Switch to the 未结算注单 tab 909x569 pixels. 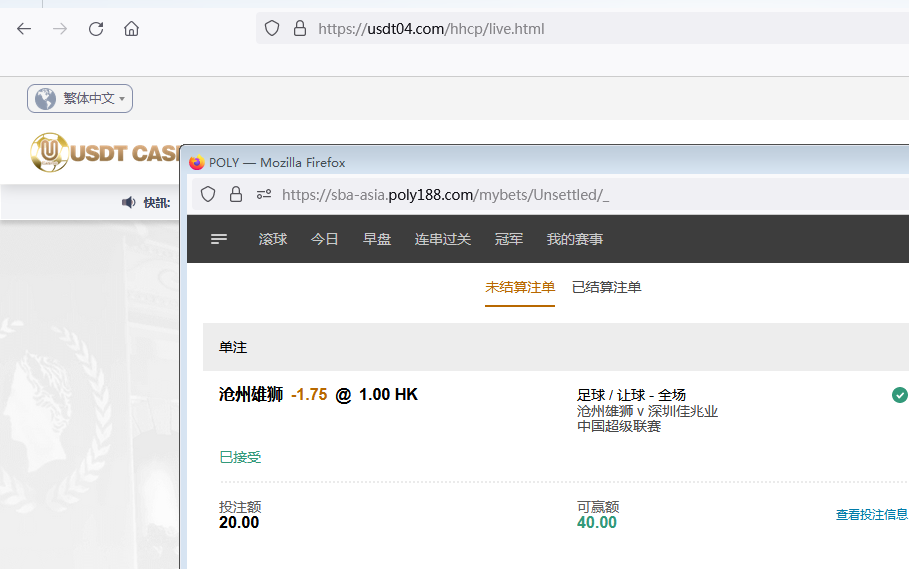click(520, 287)
